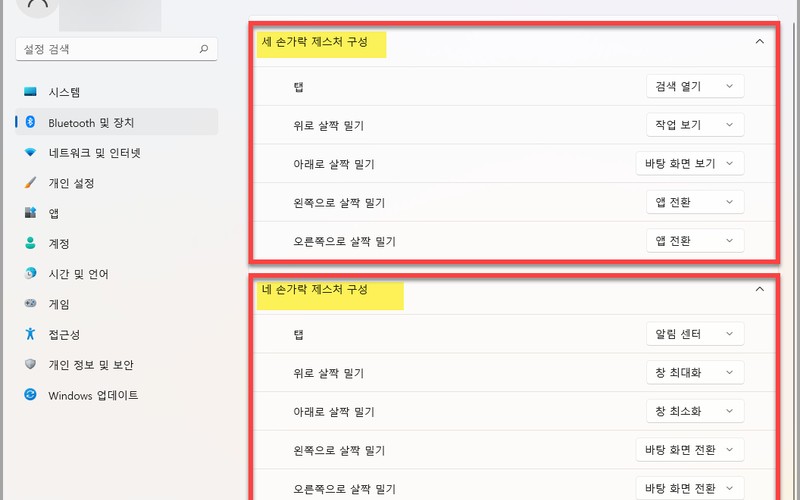Open 창 최대화 dropdown for four-finger swipe up
Screen dimensions: 800x500
pyautogui.click(x=695, y=372)
